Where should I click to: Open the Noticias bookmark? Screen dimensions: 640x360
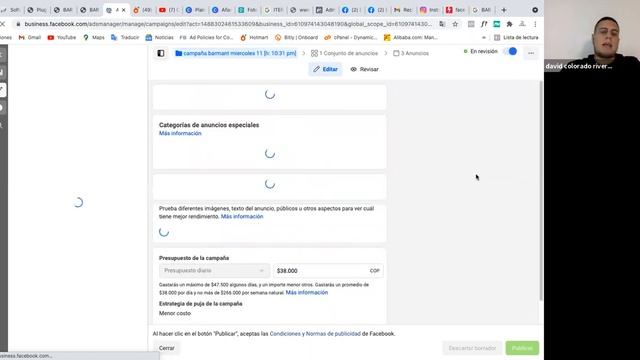[160, 37]
